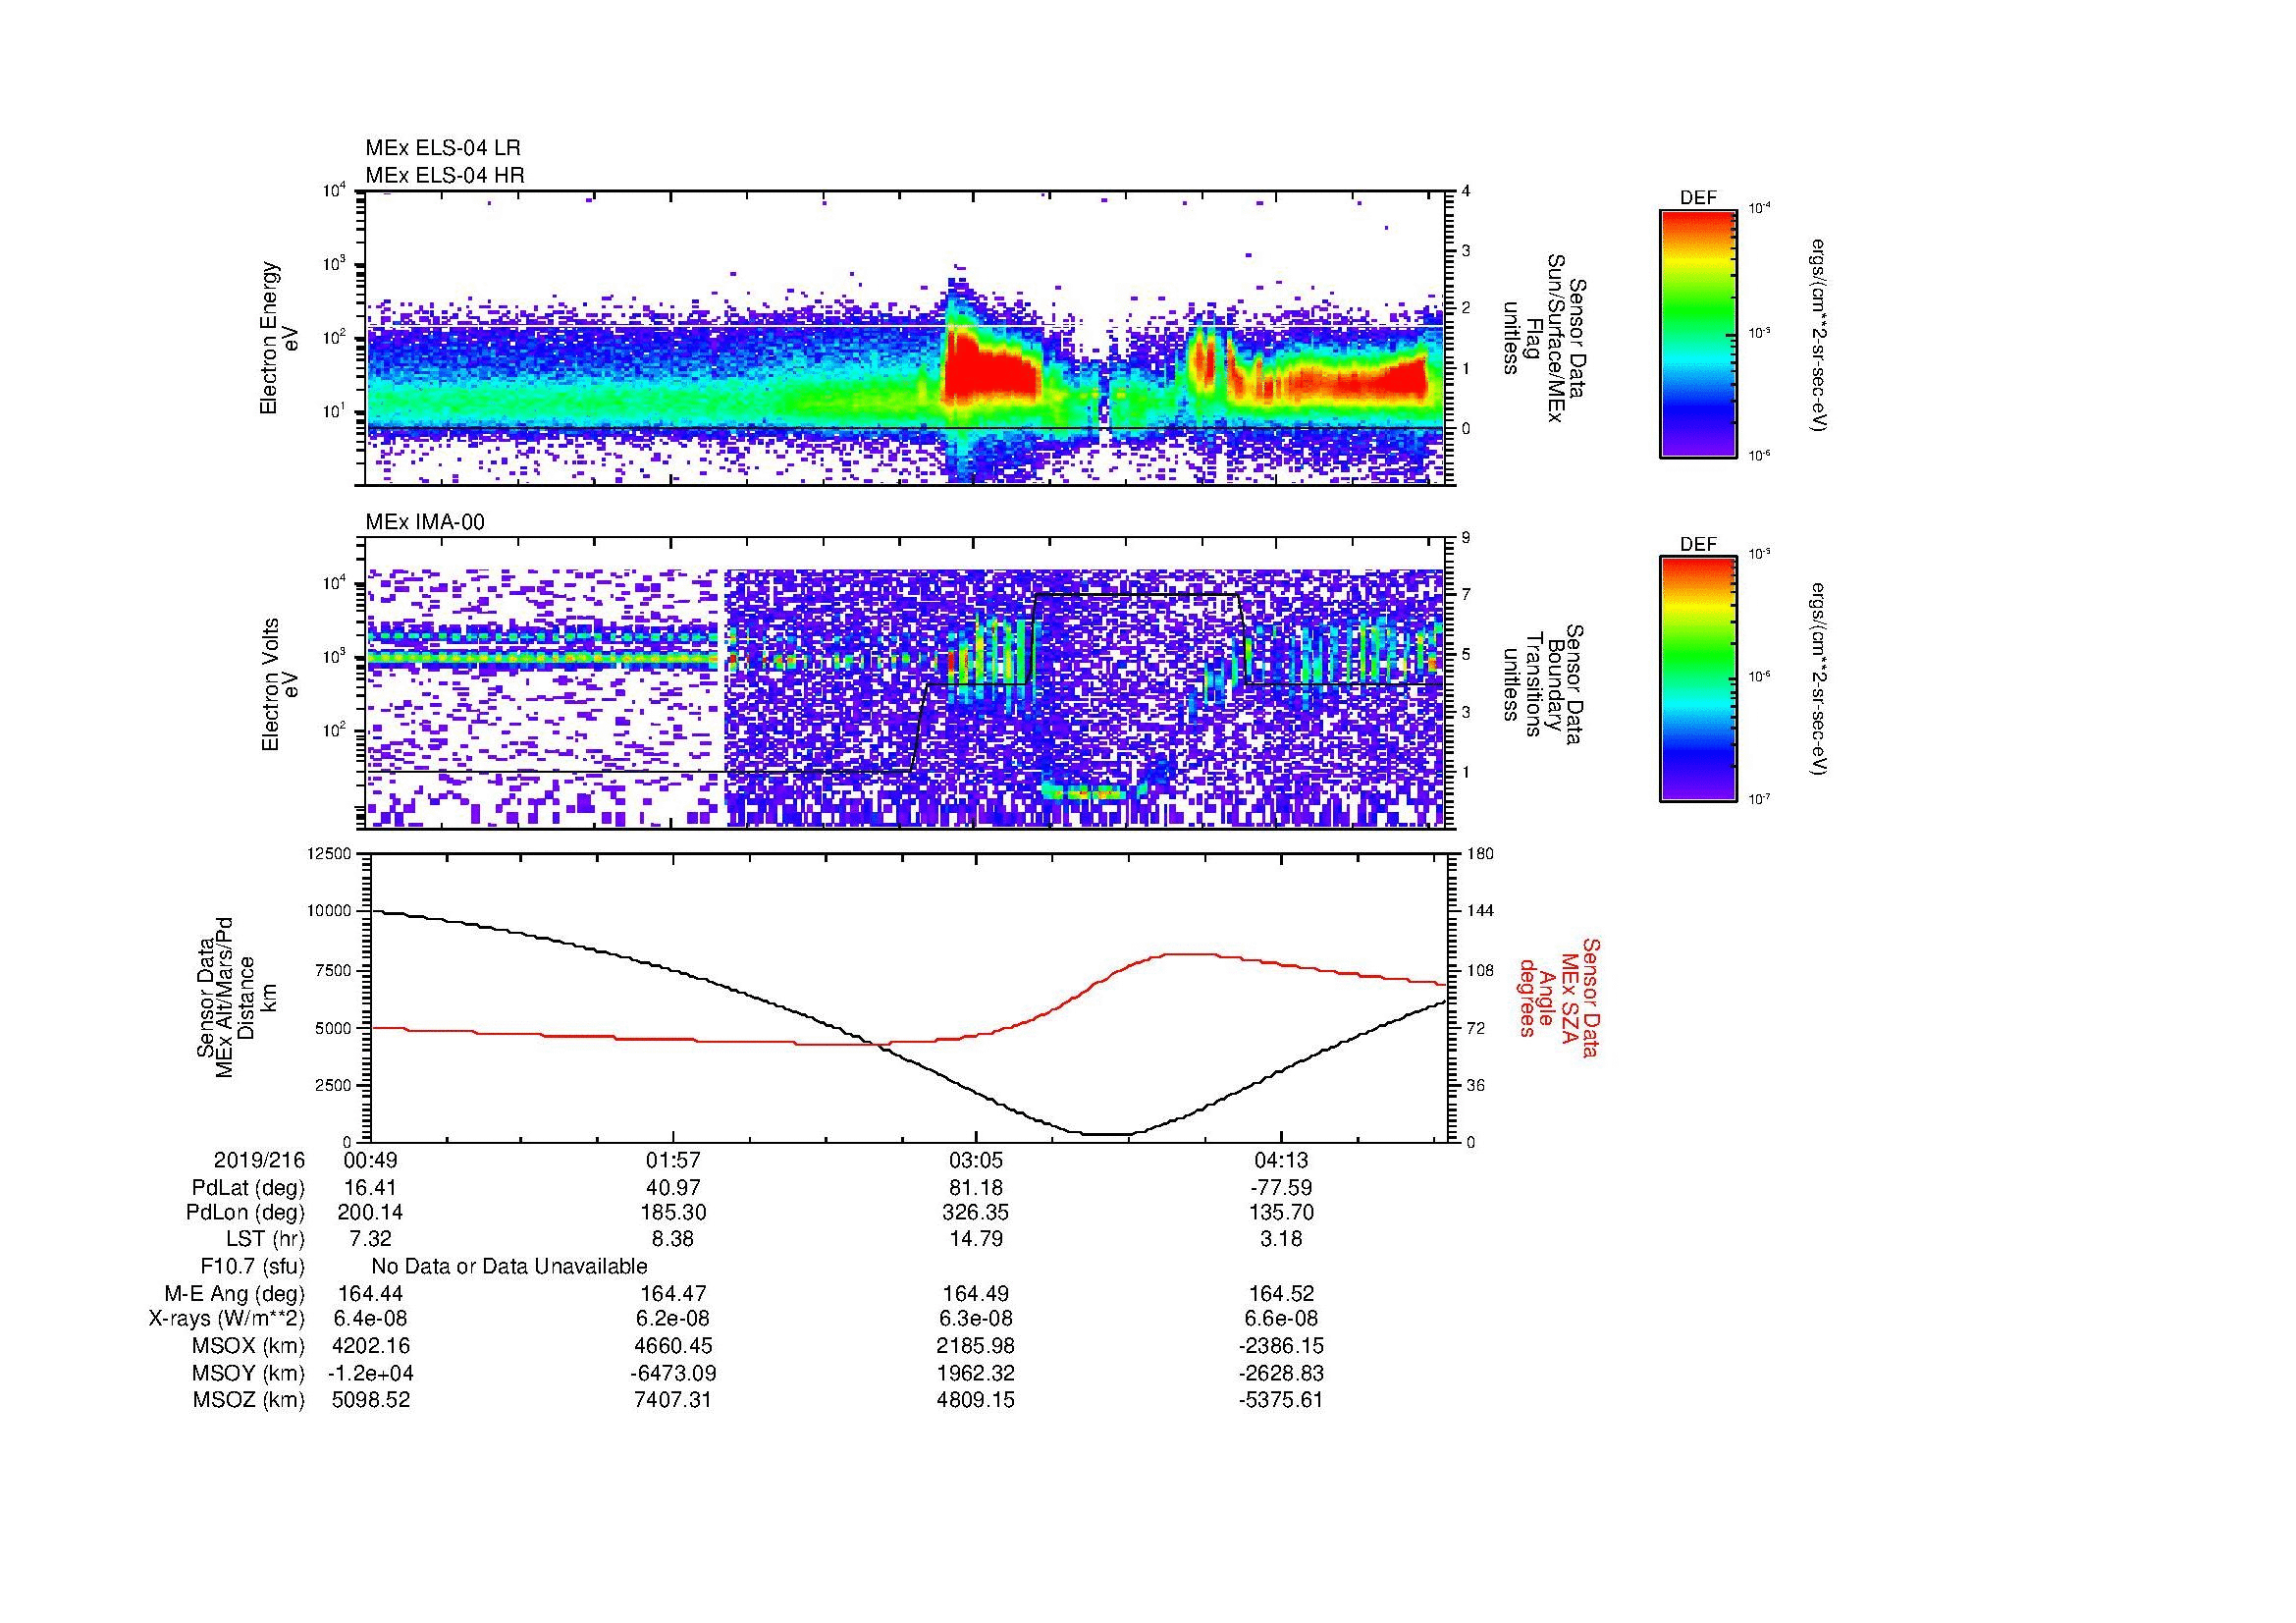Click the 'MSOY (km)' row label

pos(248,1374)
